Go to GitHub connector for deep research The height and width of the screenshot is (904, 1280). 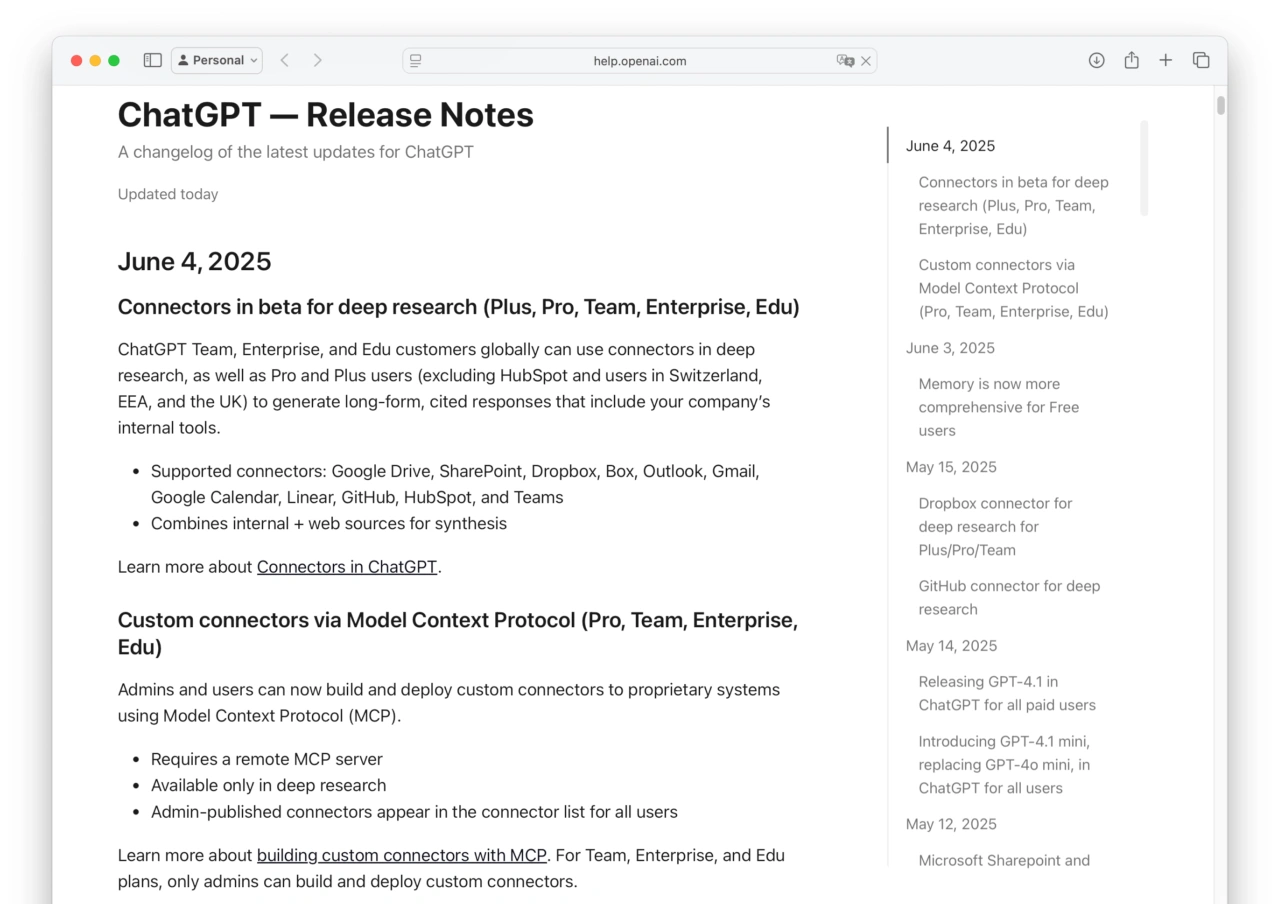1009,598
